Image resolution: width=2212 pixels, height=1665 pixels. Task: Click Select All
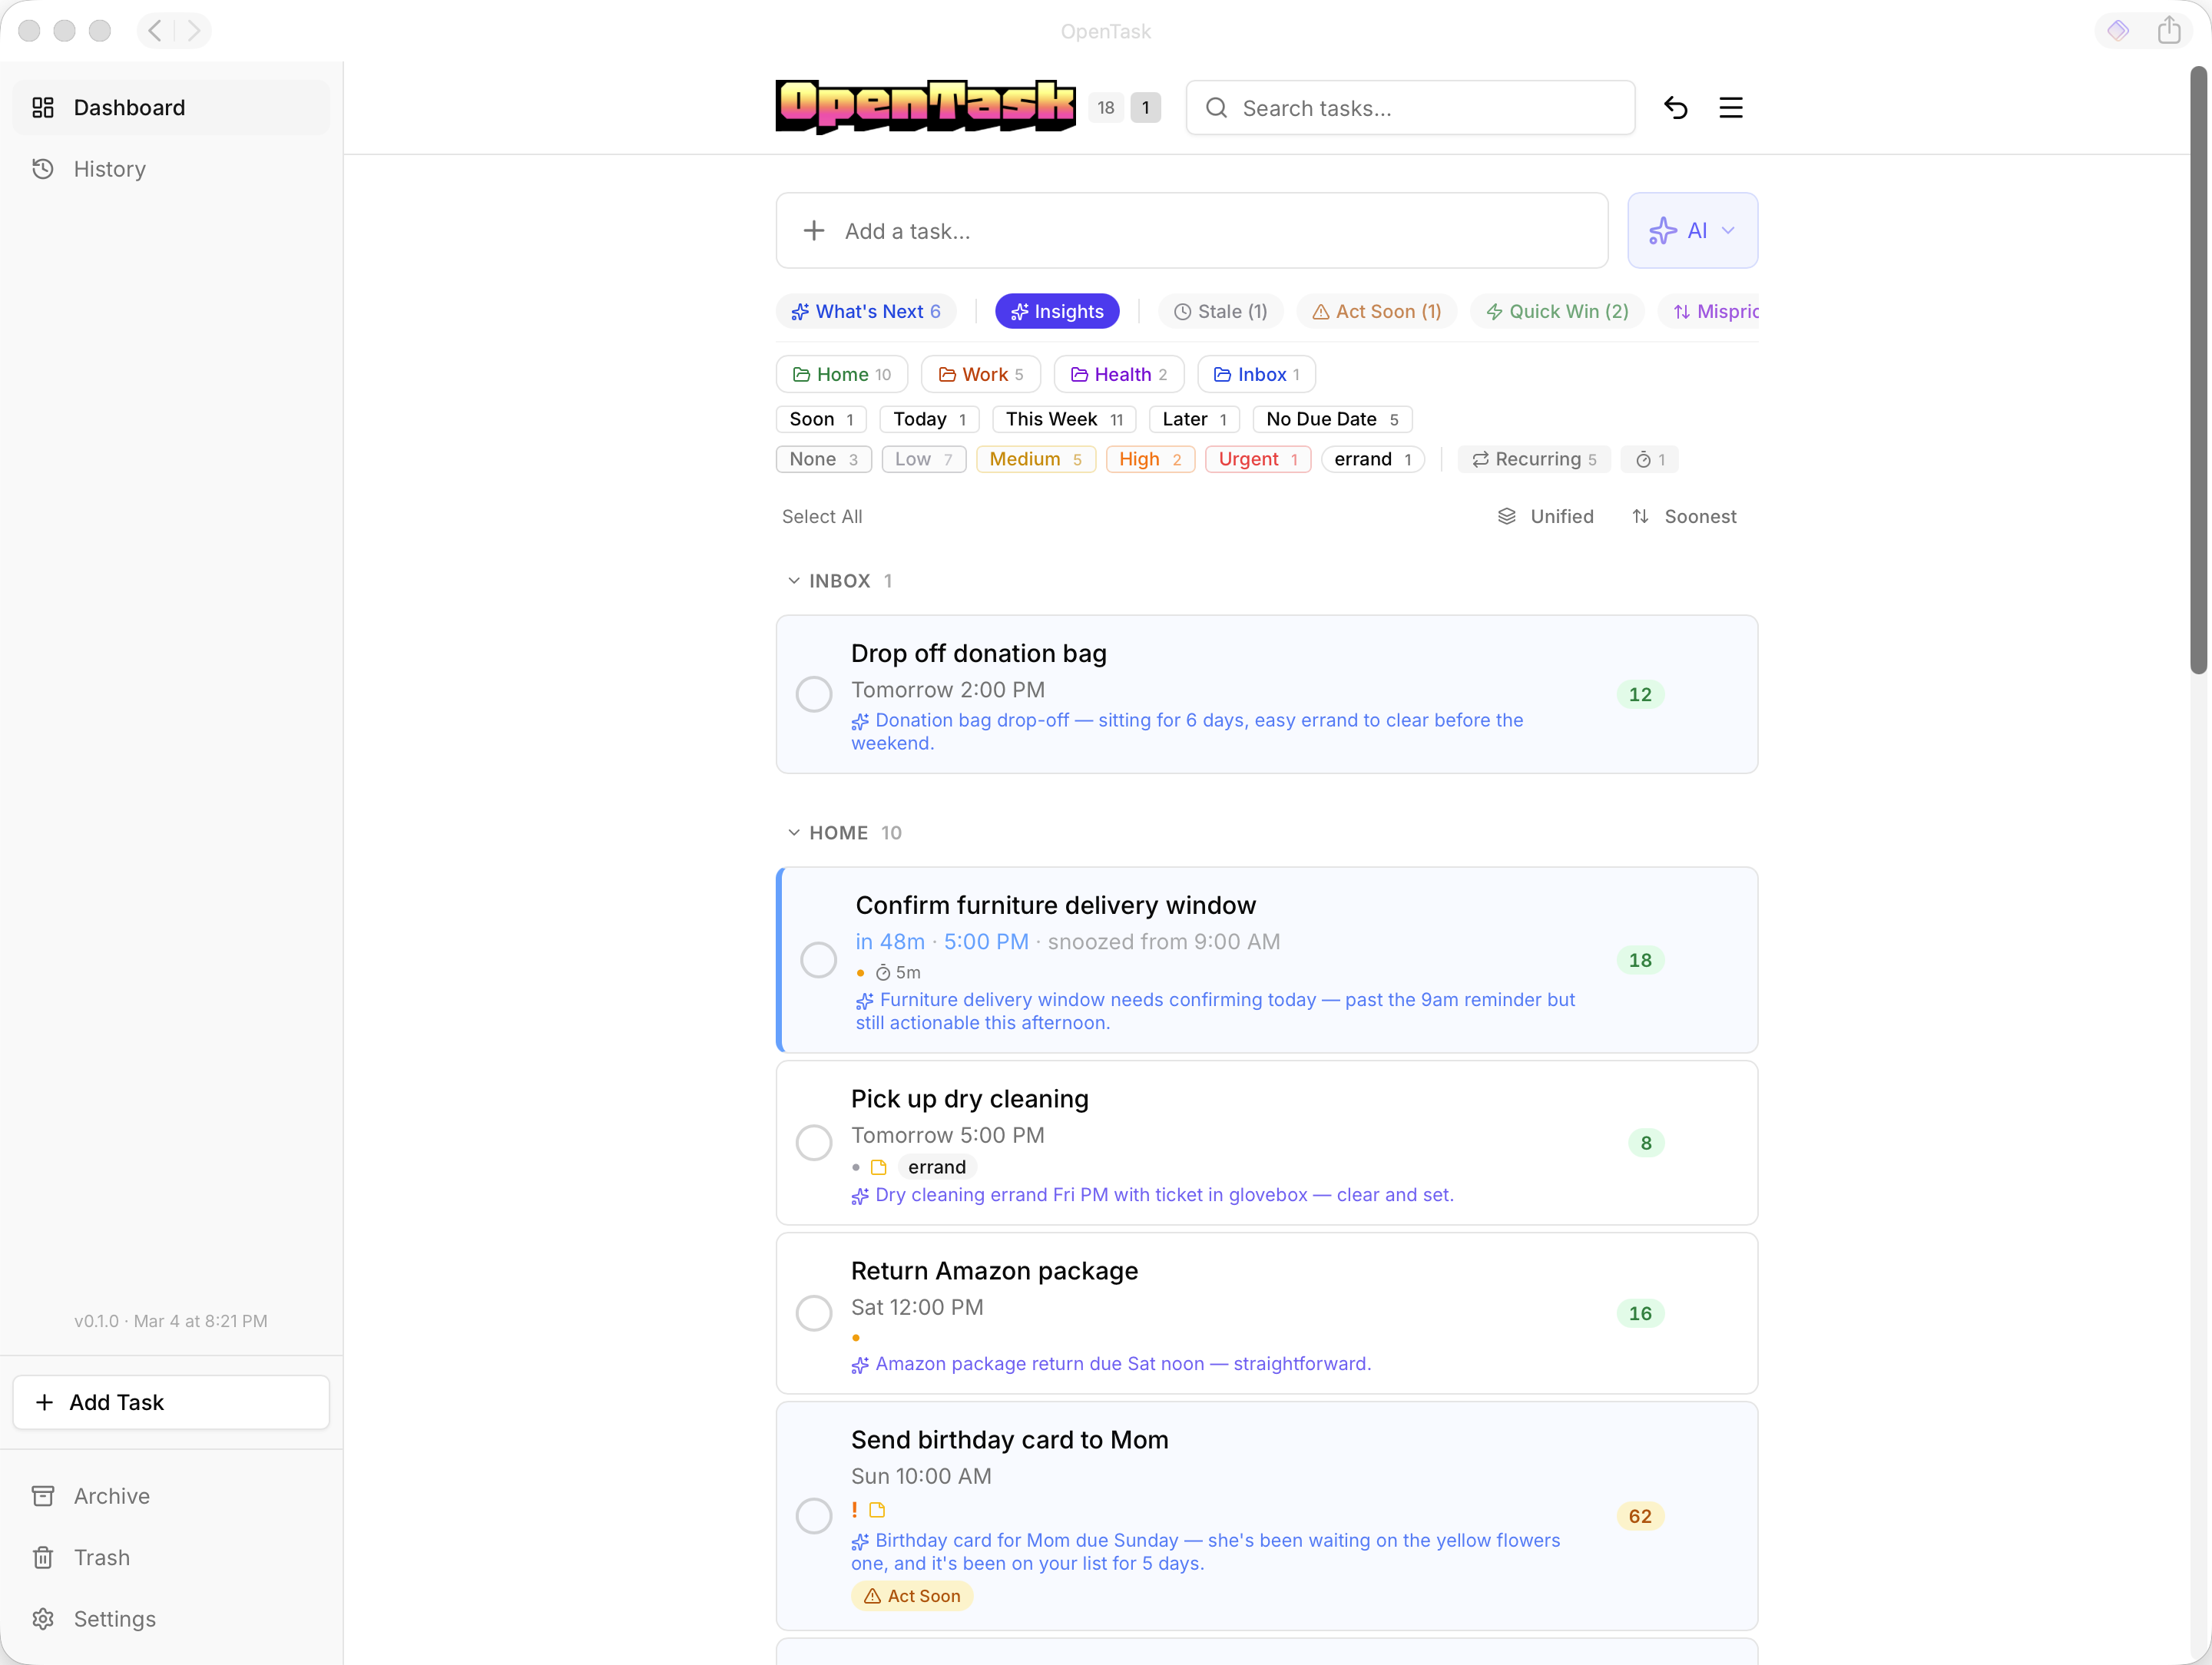[x=821, y=516]
